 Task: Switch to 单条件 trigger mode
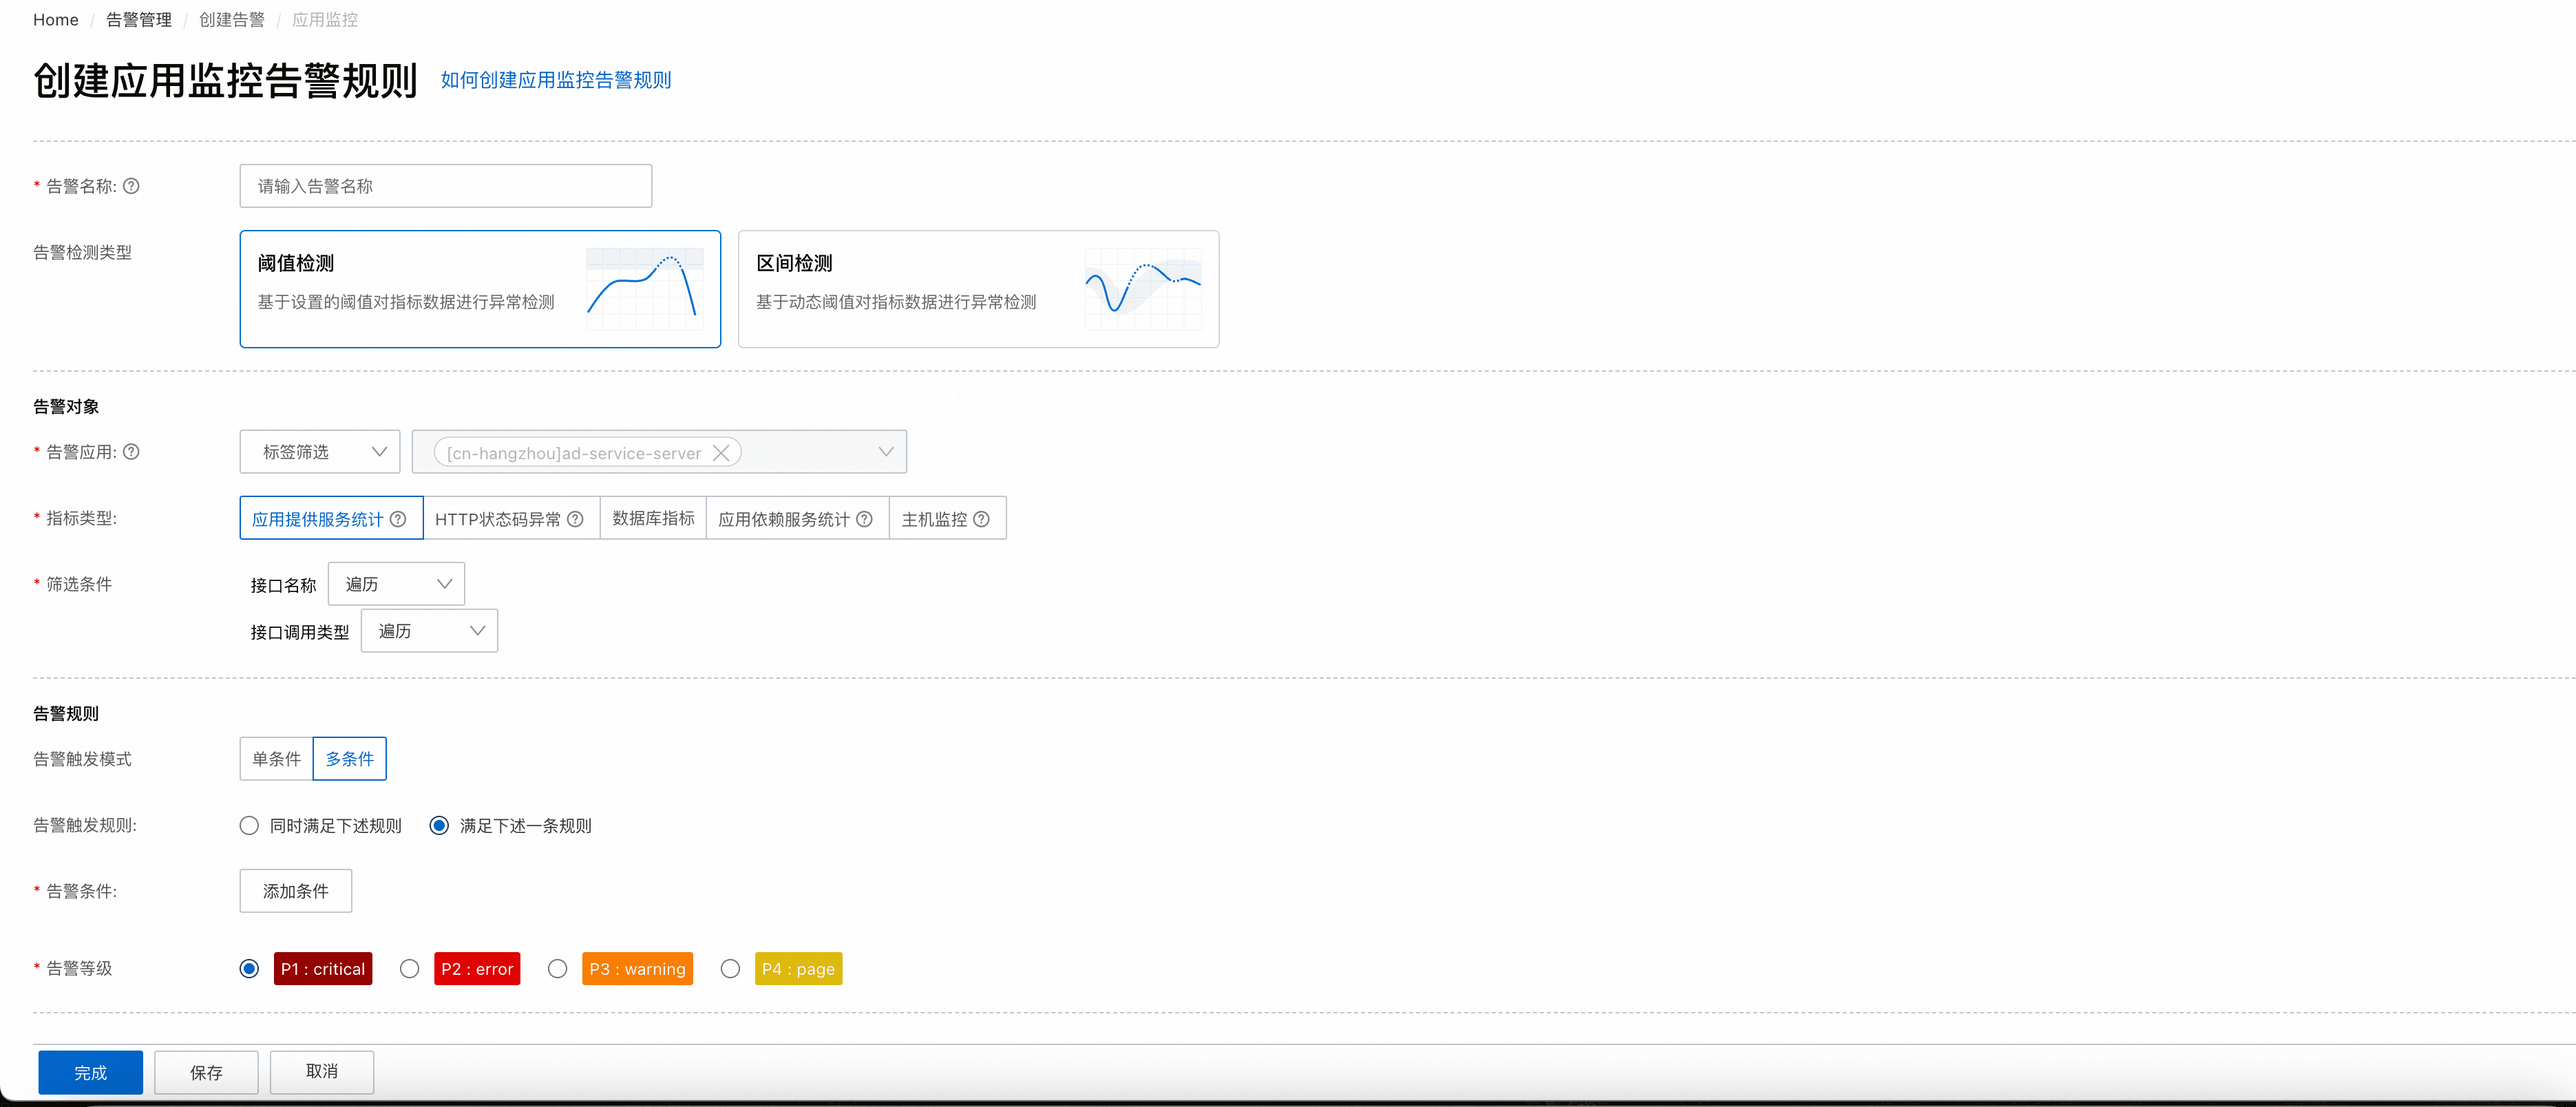(276, 759)
